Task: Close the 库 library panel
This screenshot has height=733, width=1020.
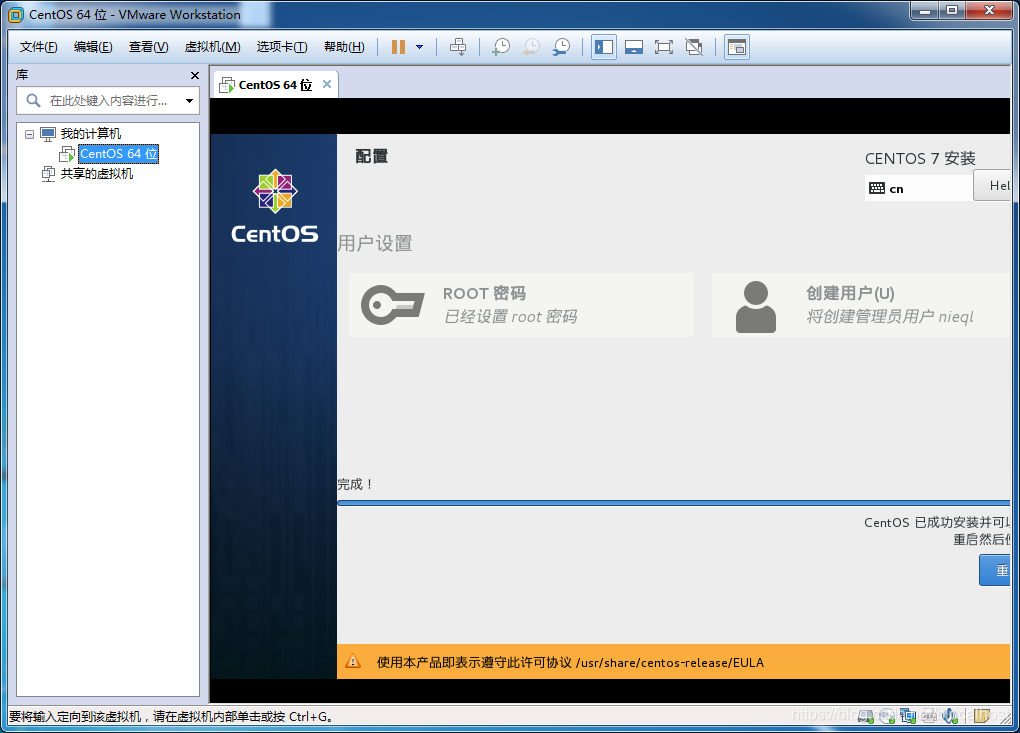Action: click(195, 75)
